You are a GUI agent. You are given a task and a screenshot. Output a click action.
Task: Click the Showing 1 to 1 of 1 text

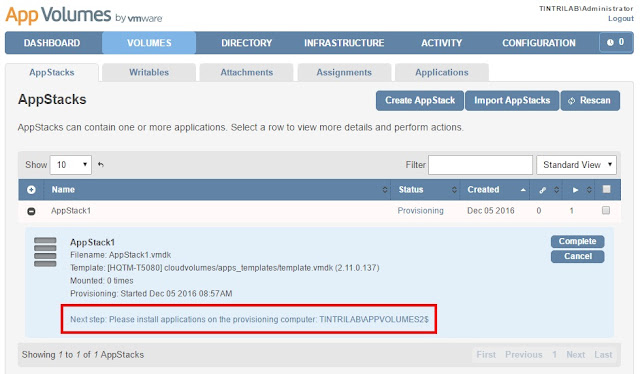pyautogui.click(x=83, y=354)
